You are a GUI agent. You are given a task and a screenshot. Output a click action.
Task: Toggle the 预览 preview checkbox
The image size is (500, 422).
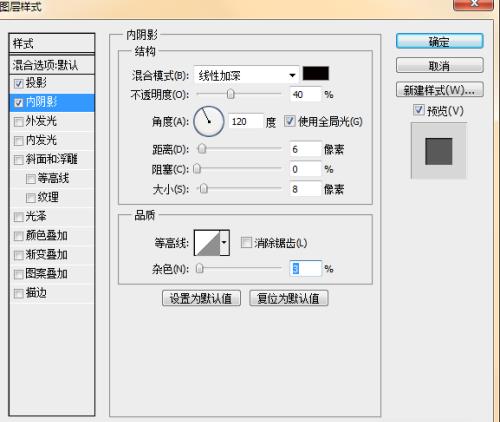tap(419, 110)
